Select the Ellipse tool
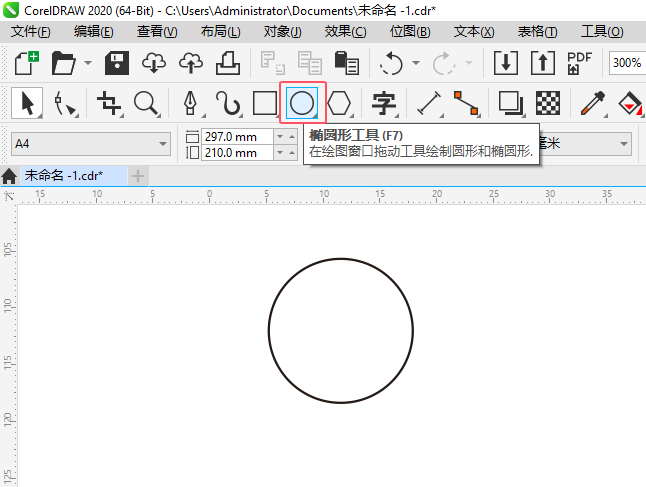The image size is (646, 487). click(302, 103)
